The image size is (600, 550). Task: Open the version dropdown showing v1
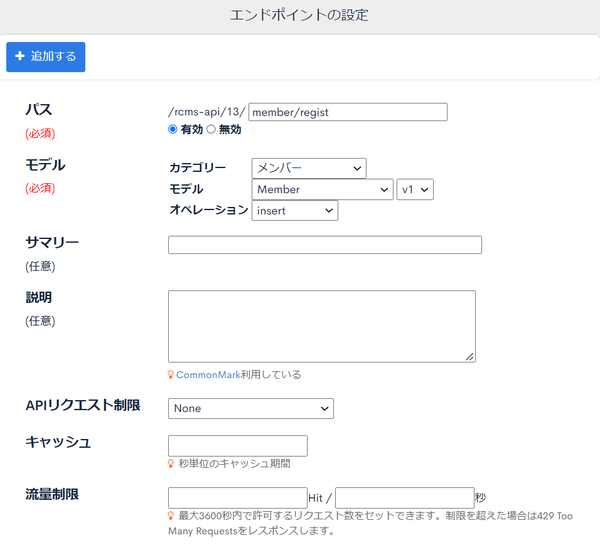(415, 189)
